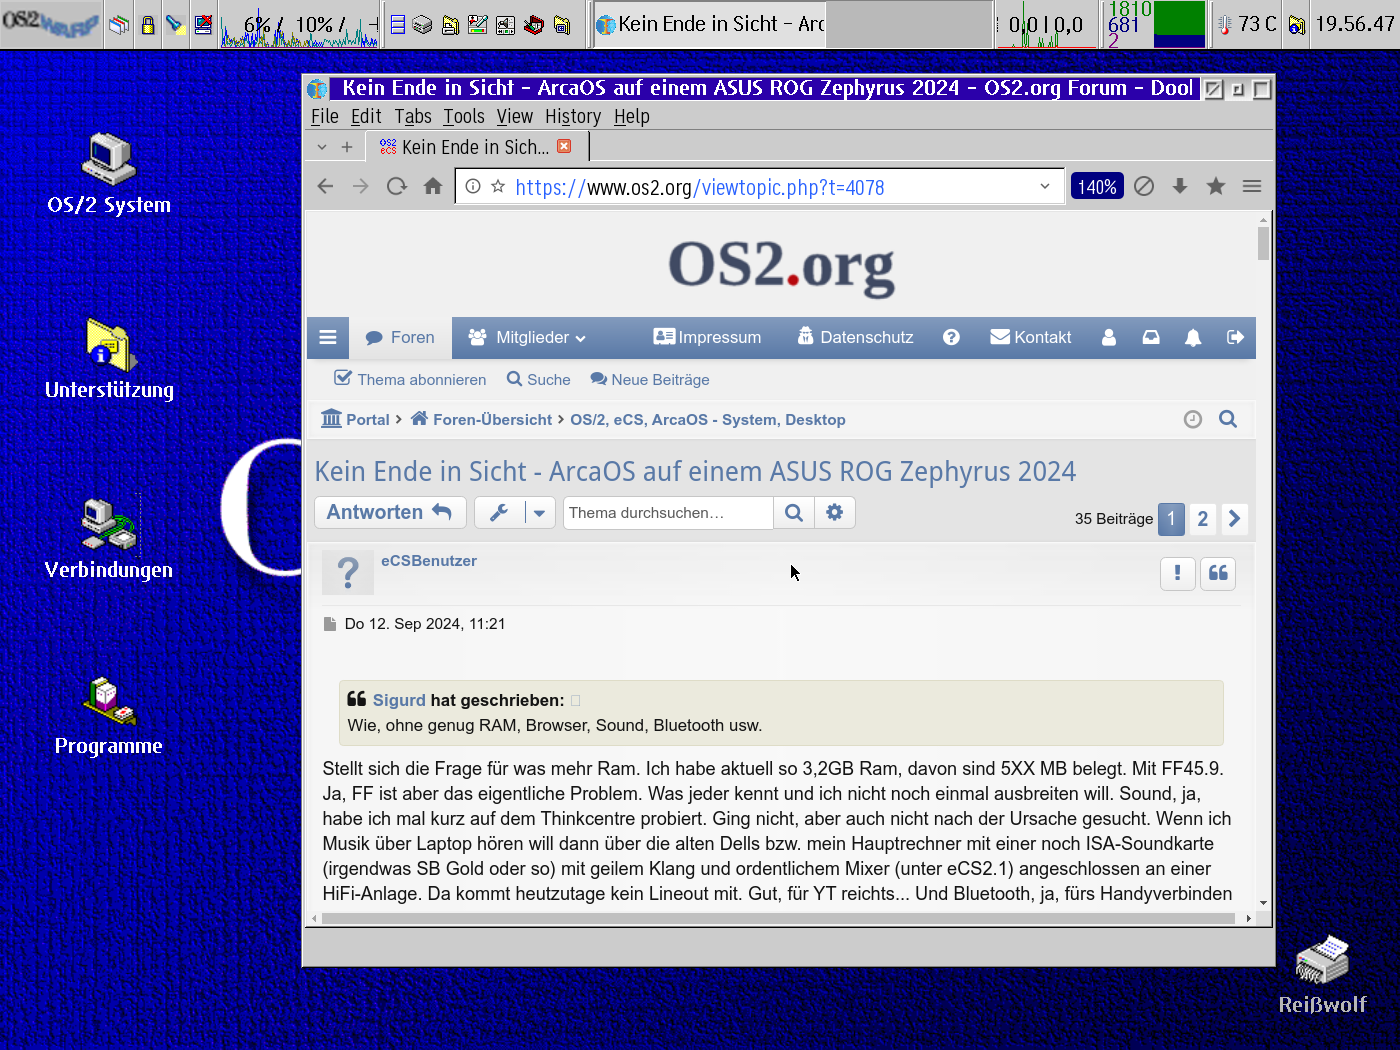1400x1050 pixels.
Task: Open the Help menu
Action: click(631, 116)
